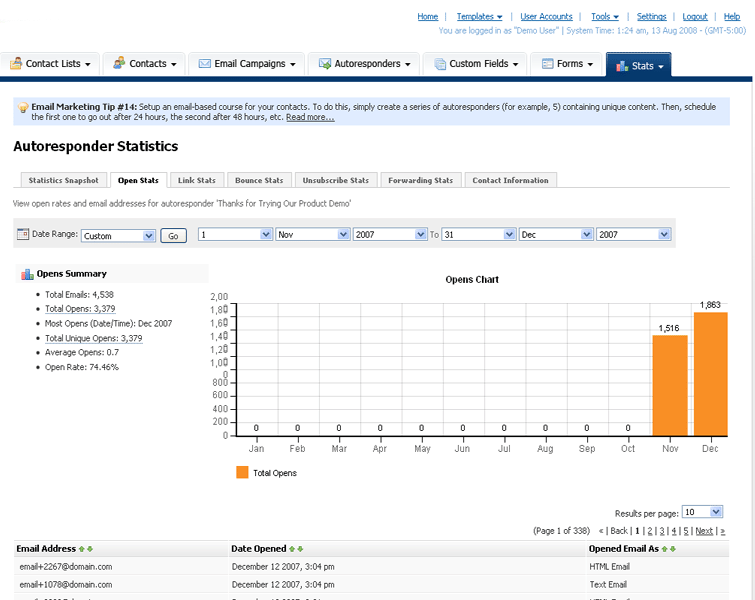This screenshot has width=755, height=600.
Task: Open the end year 2007 dropdown
Action: click(x=634, y=235)
